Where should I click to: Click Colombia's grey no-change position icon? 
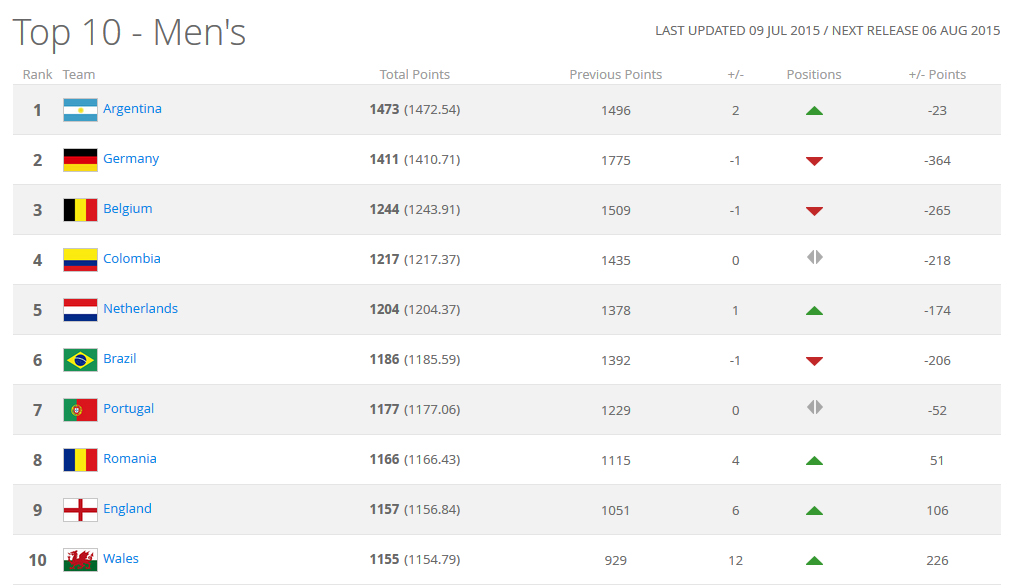pos(814,258)
